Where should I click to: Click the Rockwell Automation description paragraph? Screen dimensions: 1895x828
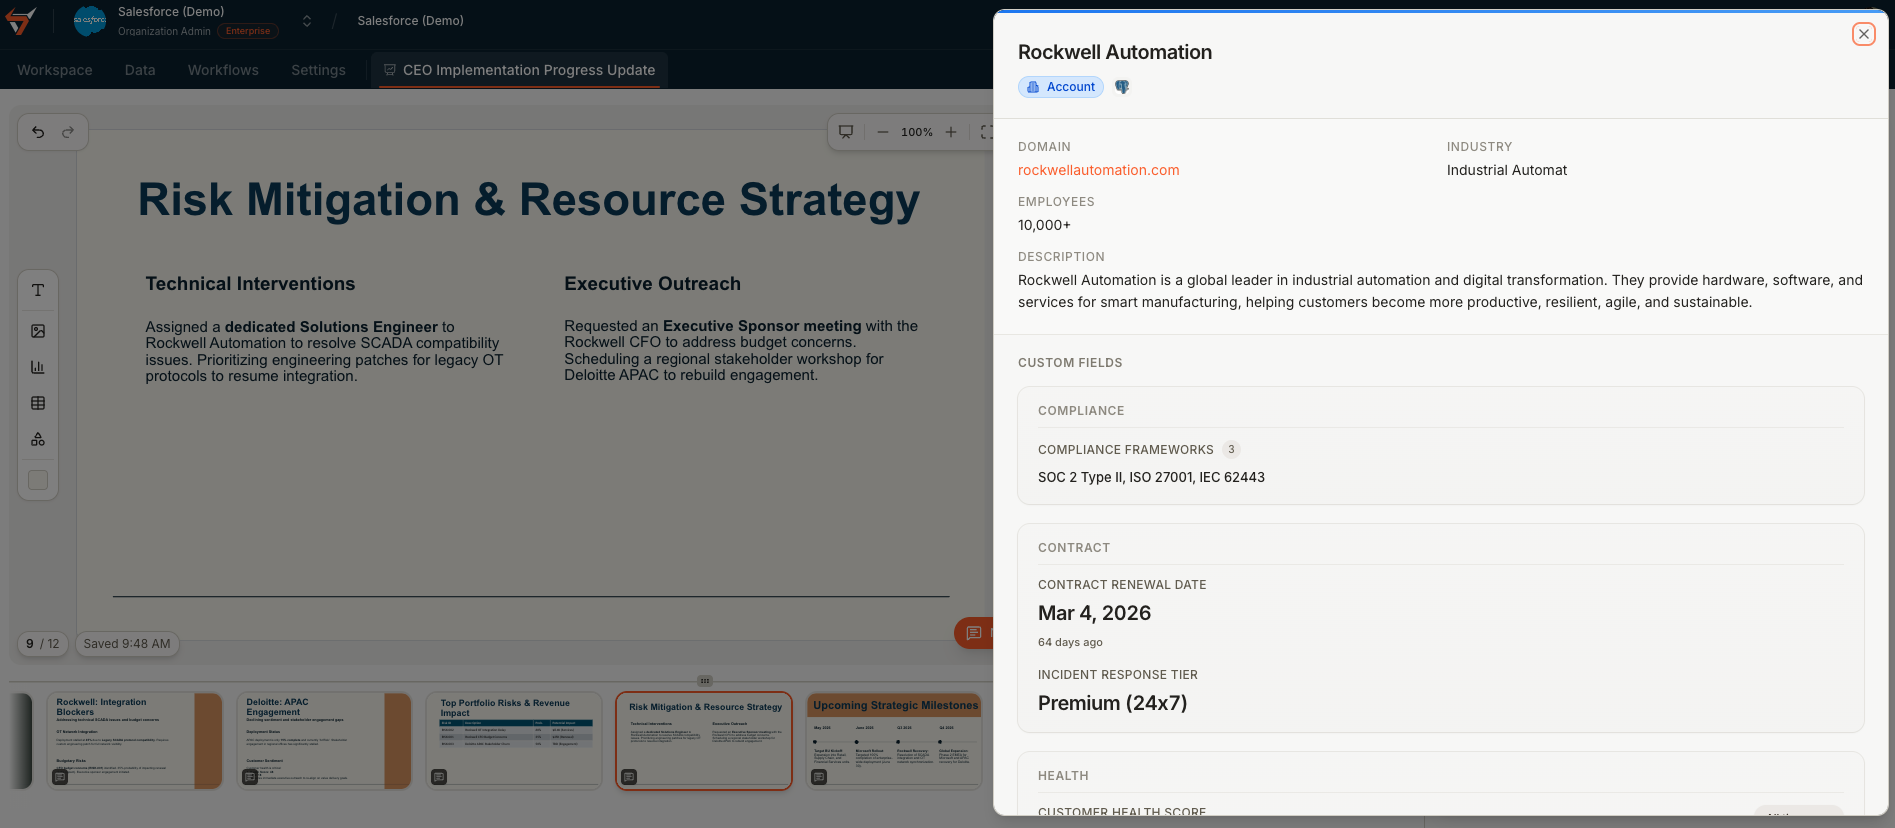click(1440, 291)
